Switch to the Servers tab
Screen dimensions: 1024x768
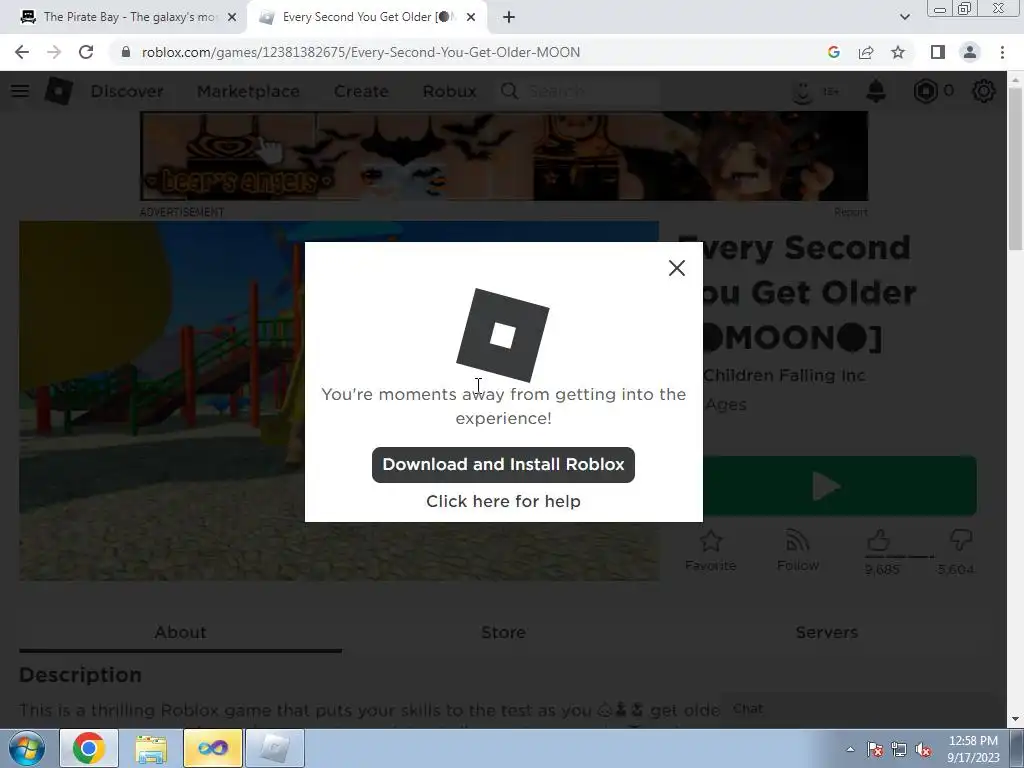(x=826, y=632)
